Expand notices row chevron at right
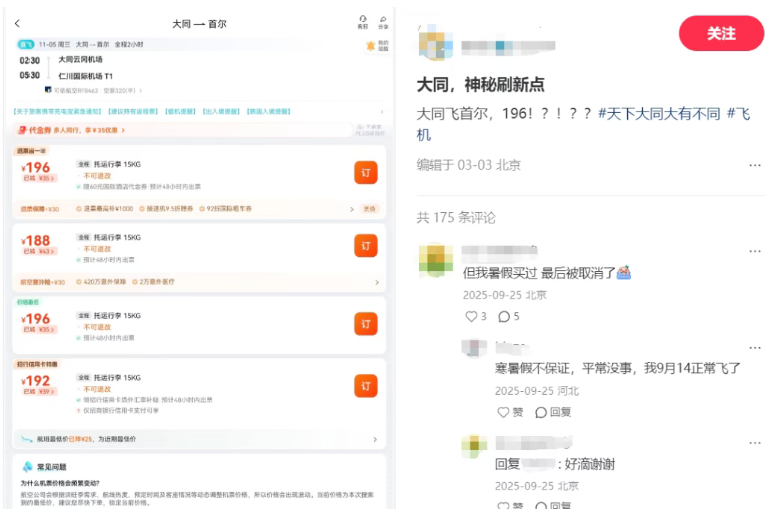The width and height of the screenshot is (782, 516). point(381,111)
